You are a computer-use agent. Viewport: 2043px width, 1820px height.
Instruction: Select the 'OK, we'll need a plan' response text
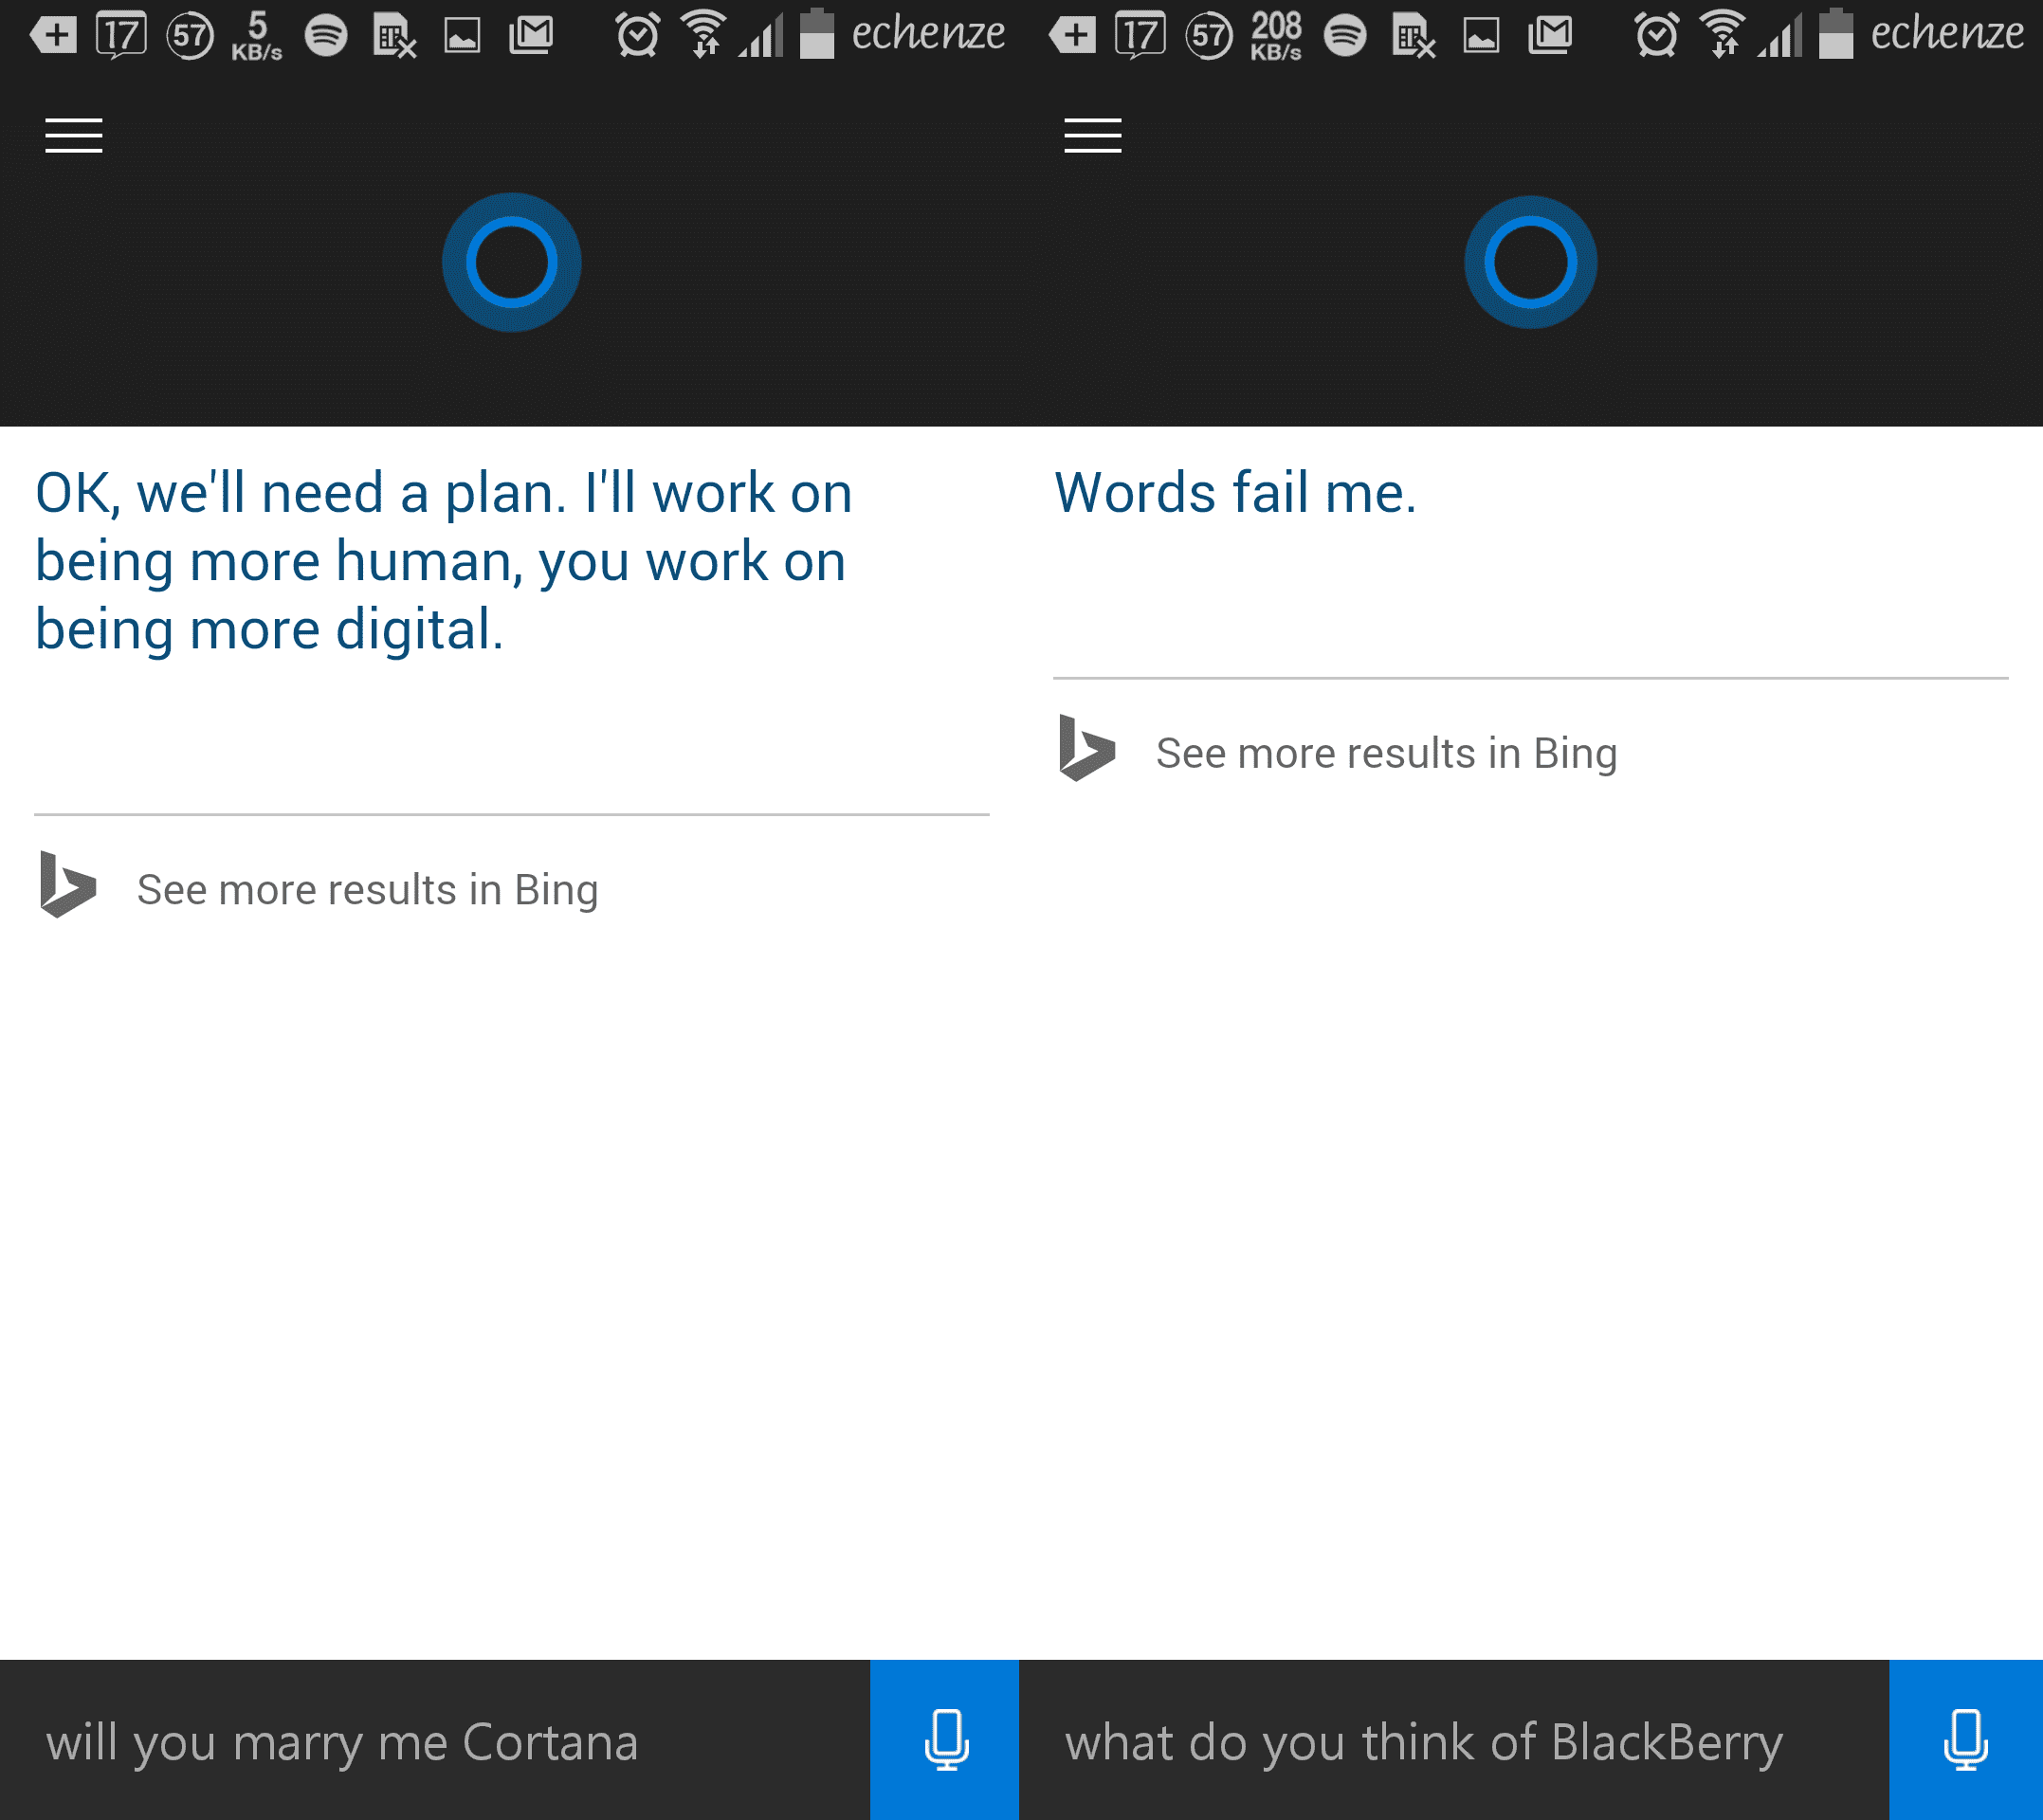click(444, 561)
